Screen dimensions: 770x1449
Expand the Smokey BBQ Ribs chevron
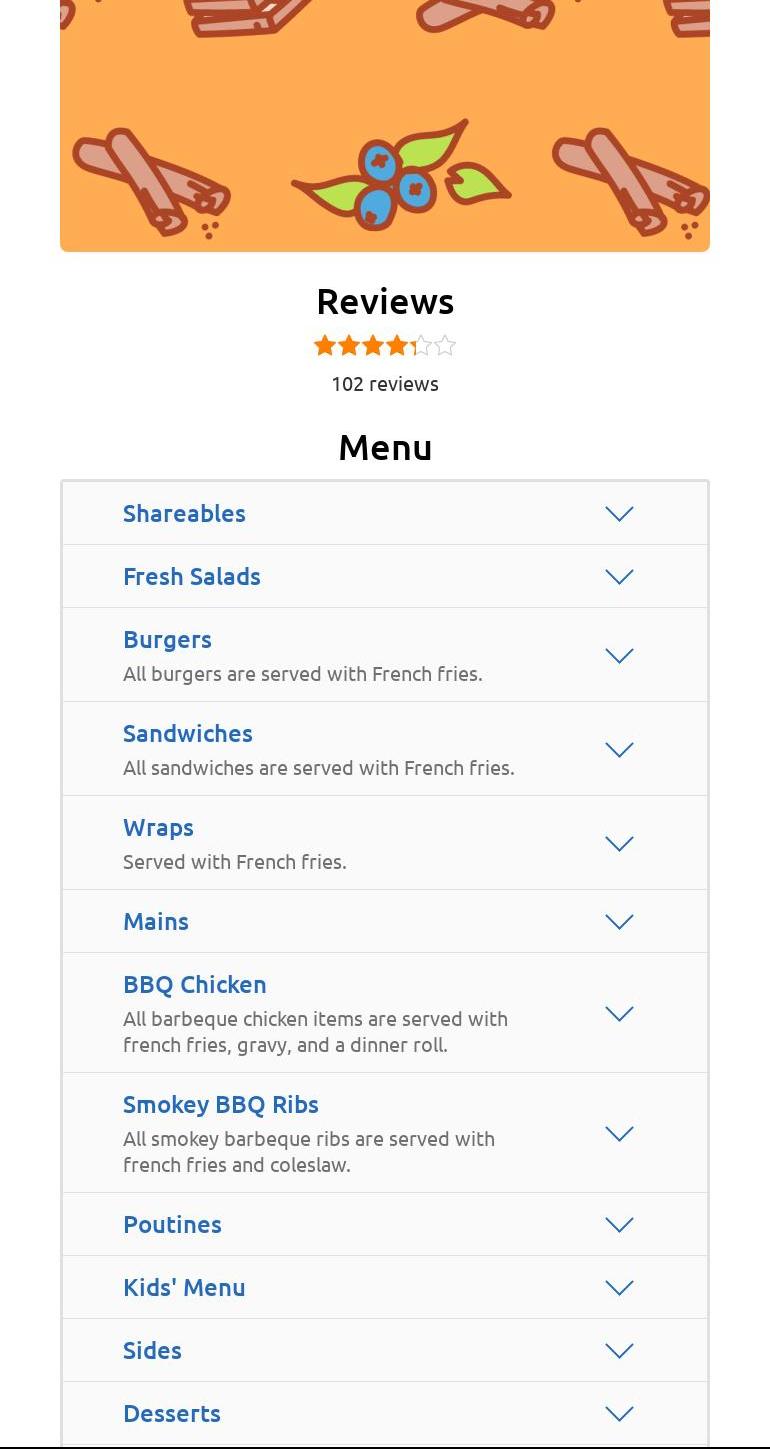pos(620,1134)
